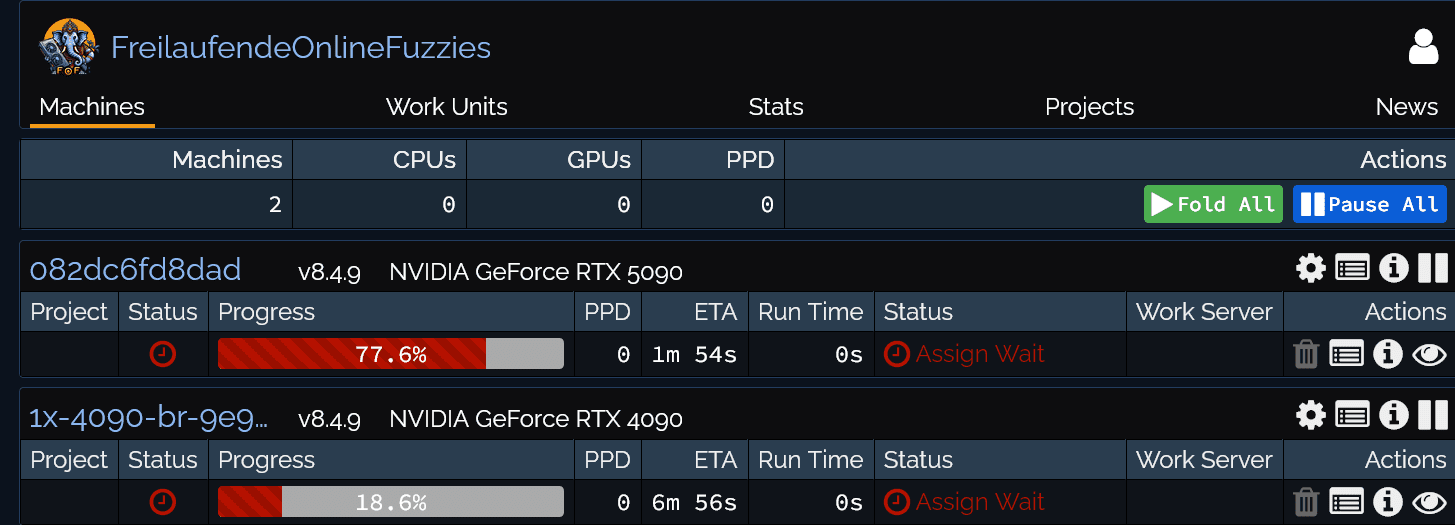View protein with eye icon, 77.6% row
This screenshot has width=1455, height=525.
click(1429, 354)
